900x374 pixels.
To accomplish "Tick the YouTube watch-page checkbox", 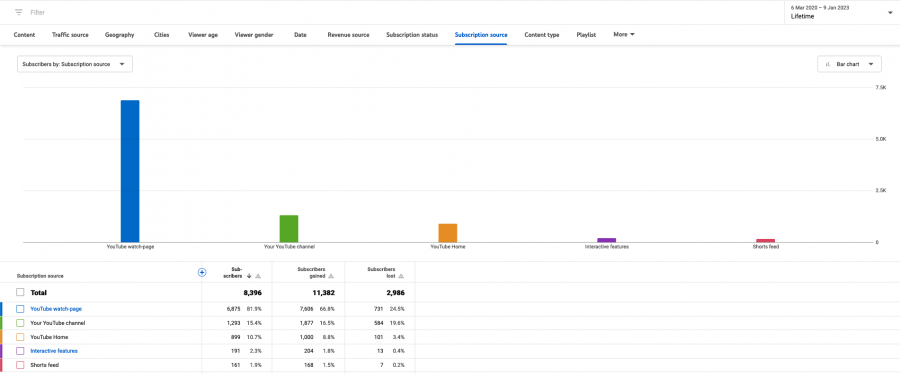I will pyautogui.click(x=20, y=309).
